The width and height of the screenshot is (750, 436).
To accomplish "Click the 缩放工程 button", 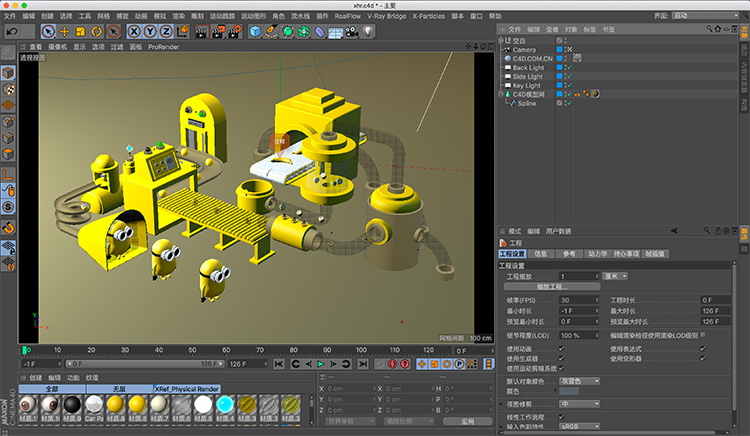I will pos(552,287).
